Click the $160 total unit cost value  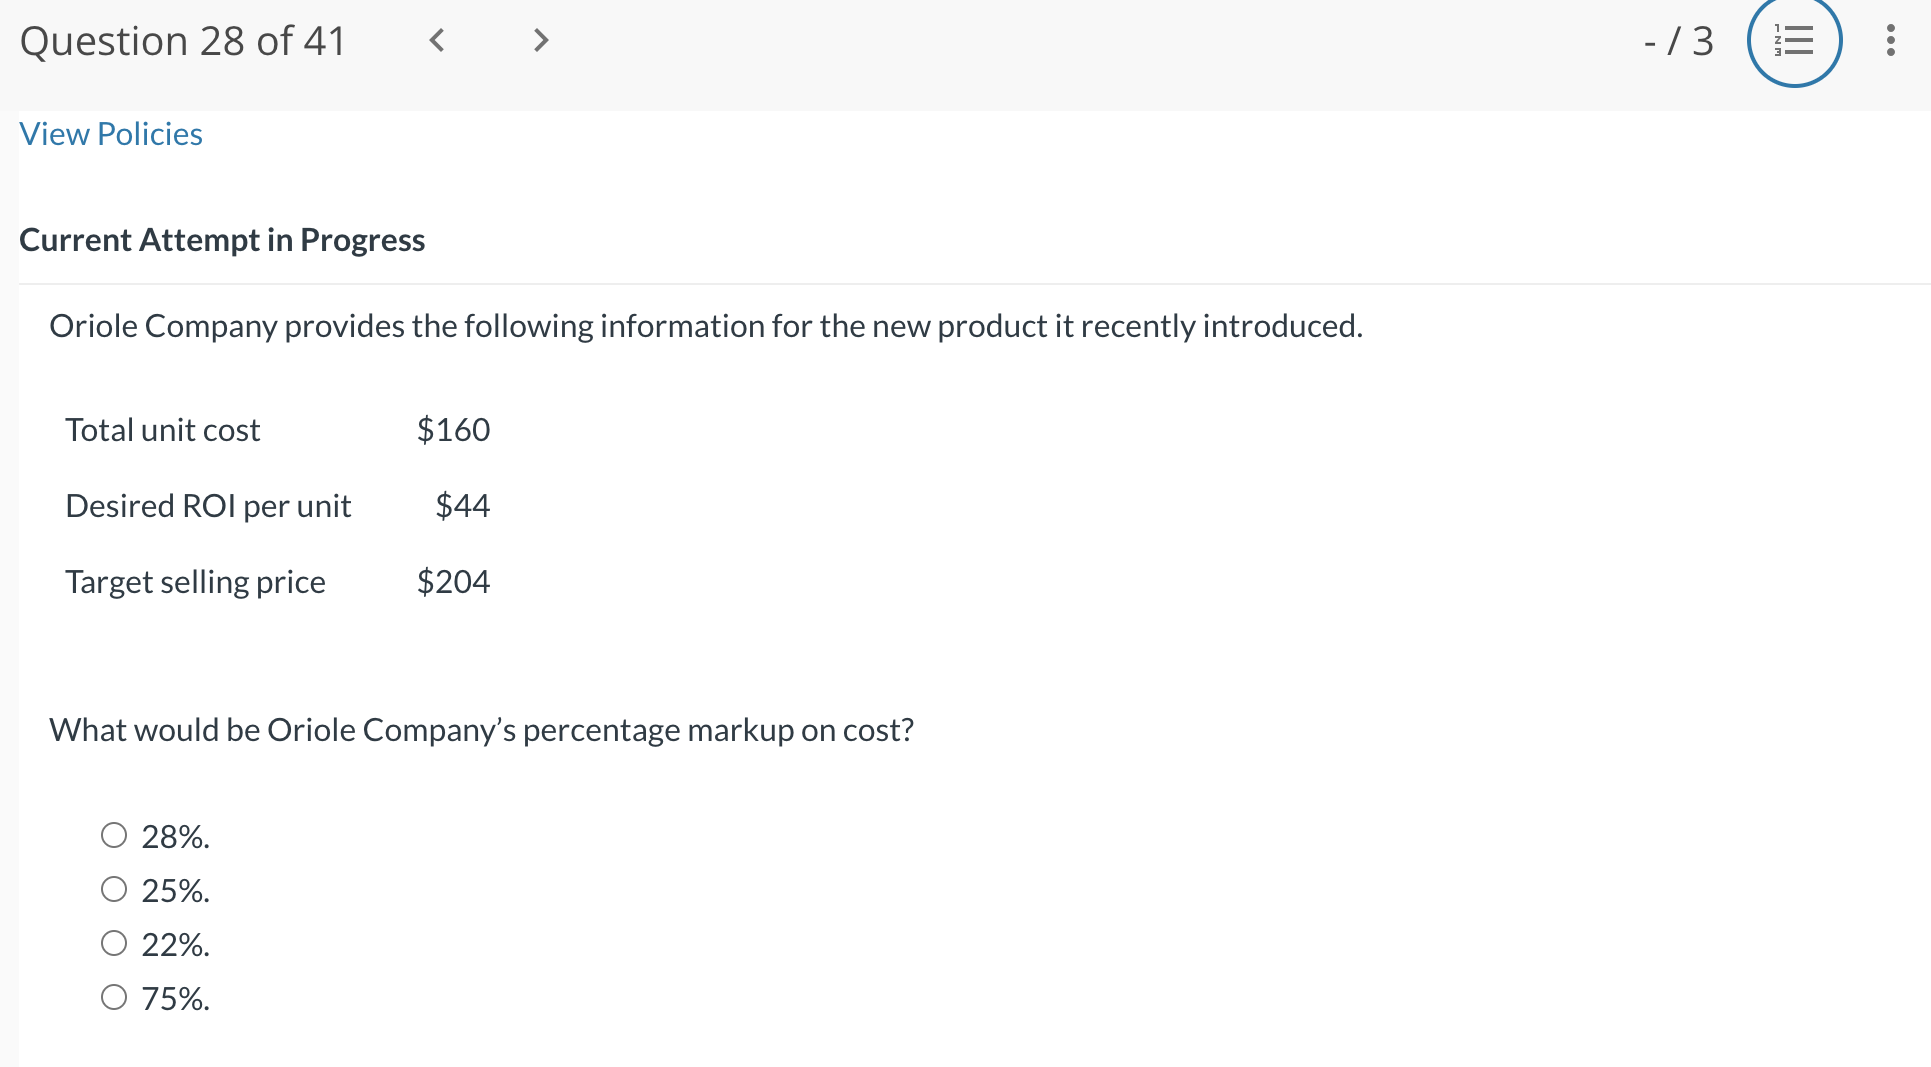(453, 430)
